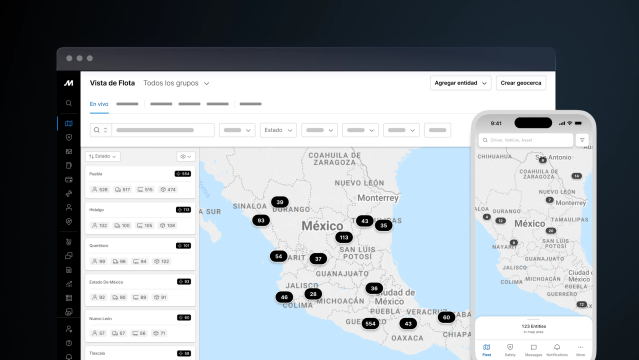The image size is (639, 360).
Task: Open cluster marker 54 on the map
Action: pyautogui.click(x=278, y=256)
